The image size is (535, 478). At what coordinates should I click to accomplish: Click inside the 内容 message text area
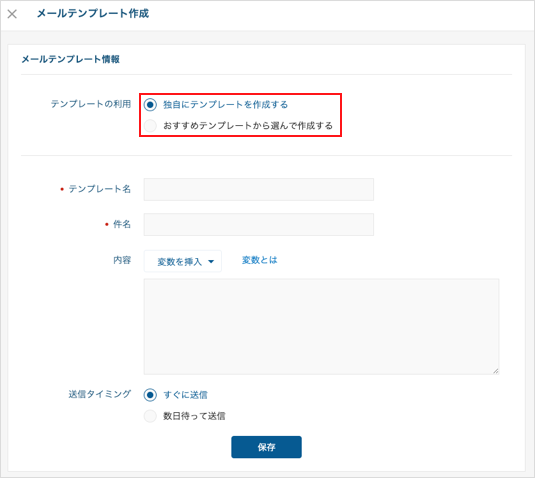[321, 327]
